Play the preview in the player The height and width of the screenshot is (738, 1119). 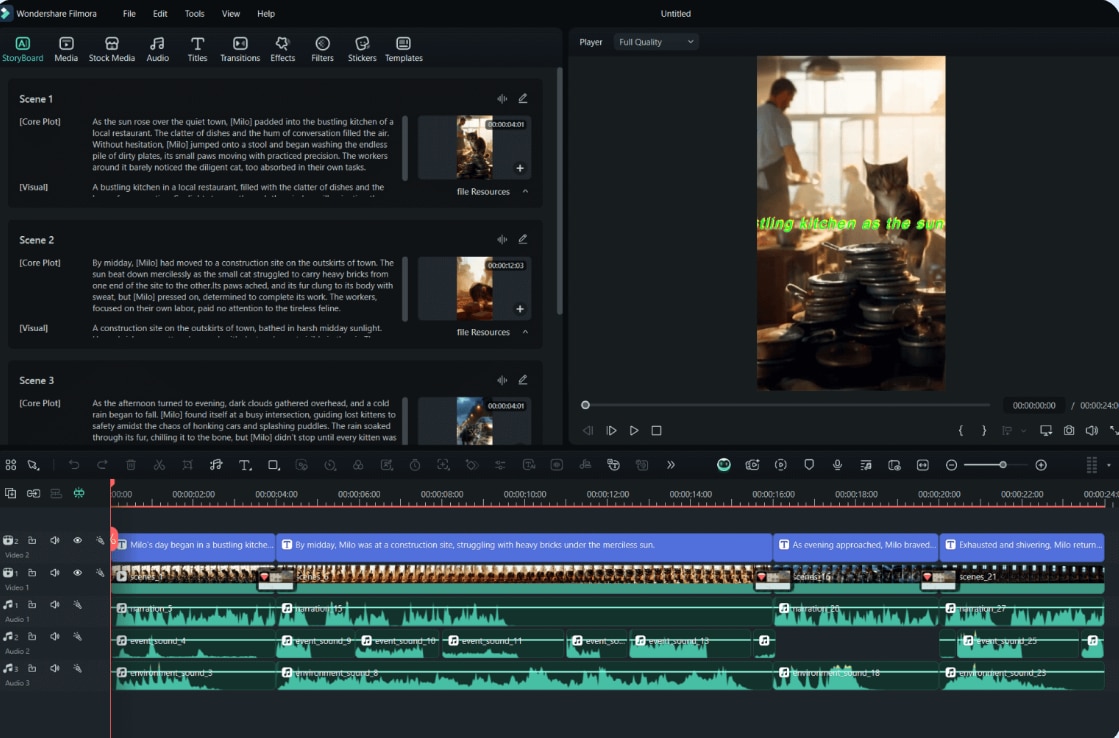pos(634,430)
